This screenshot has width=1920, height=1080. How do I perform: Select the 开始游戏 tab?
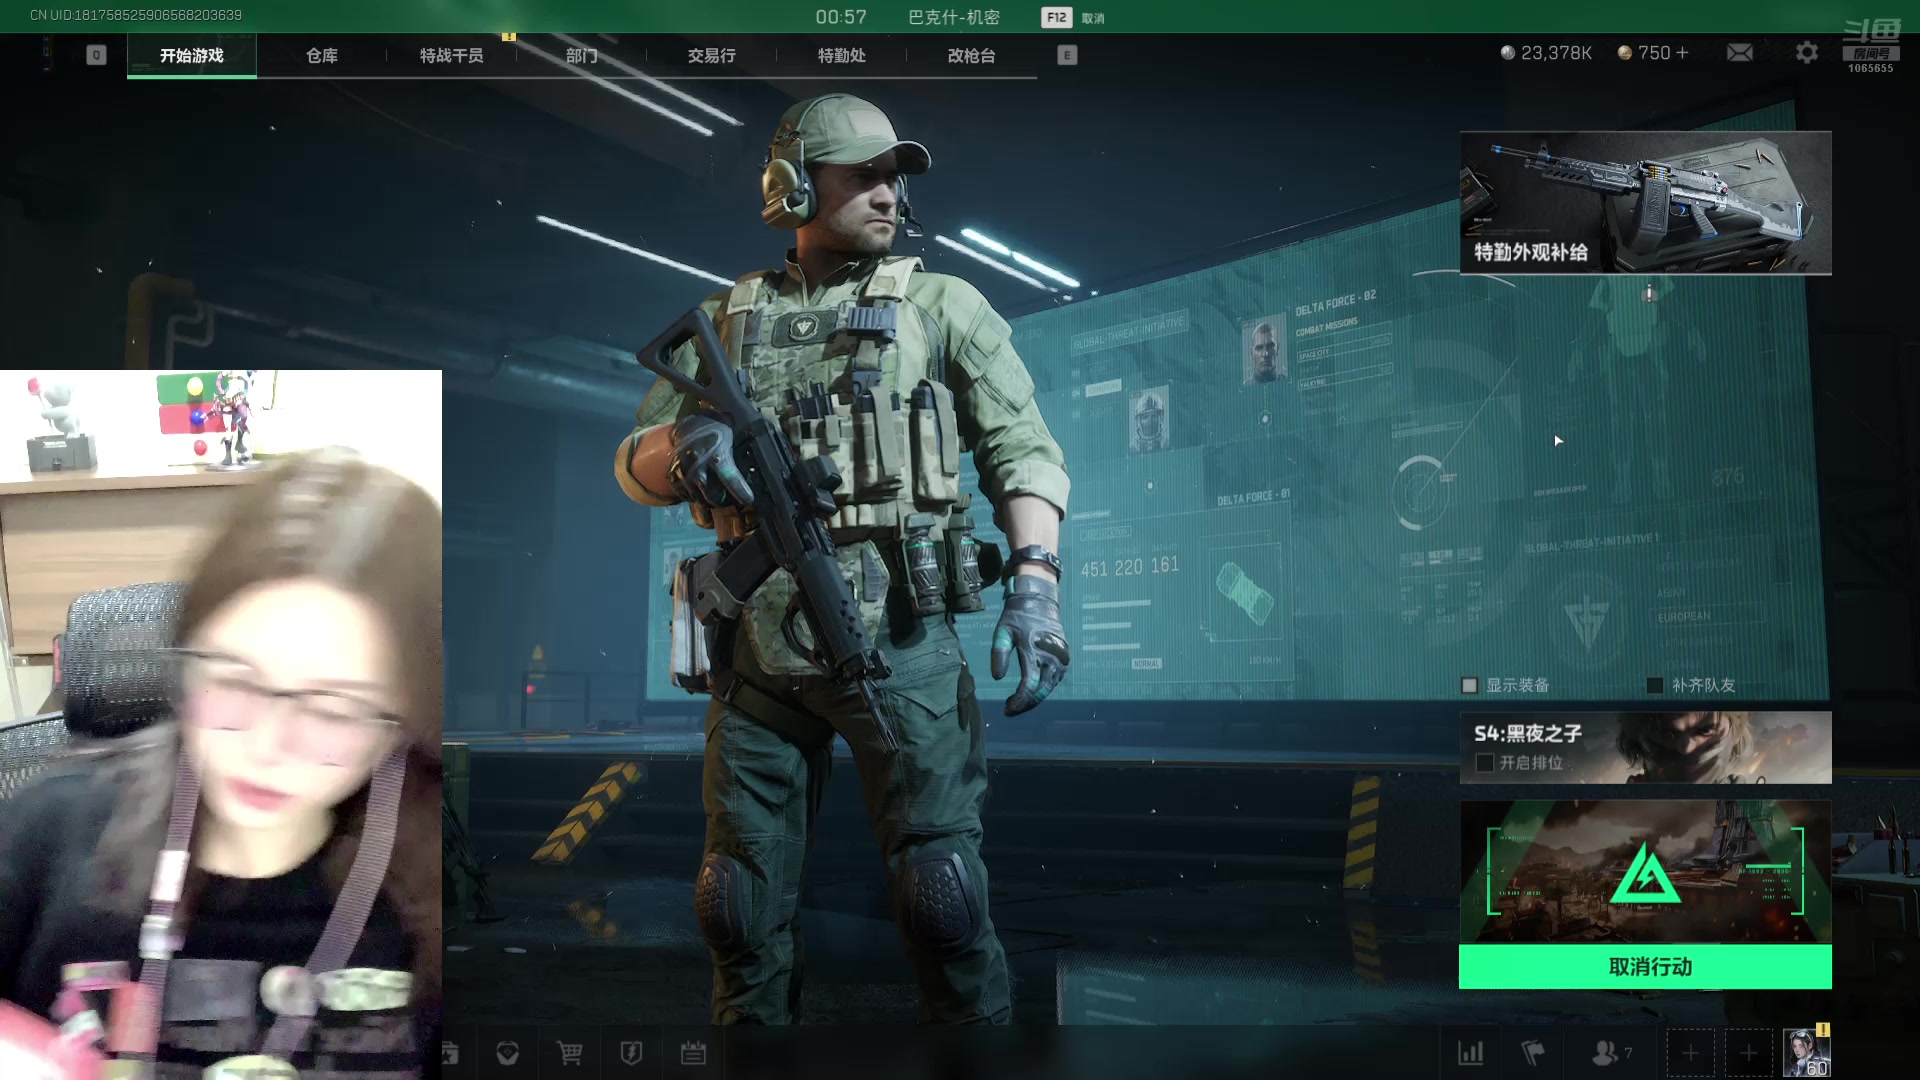pos(192,56)
